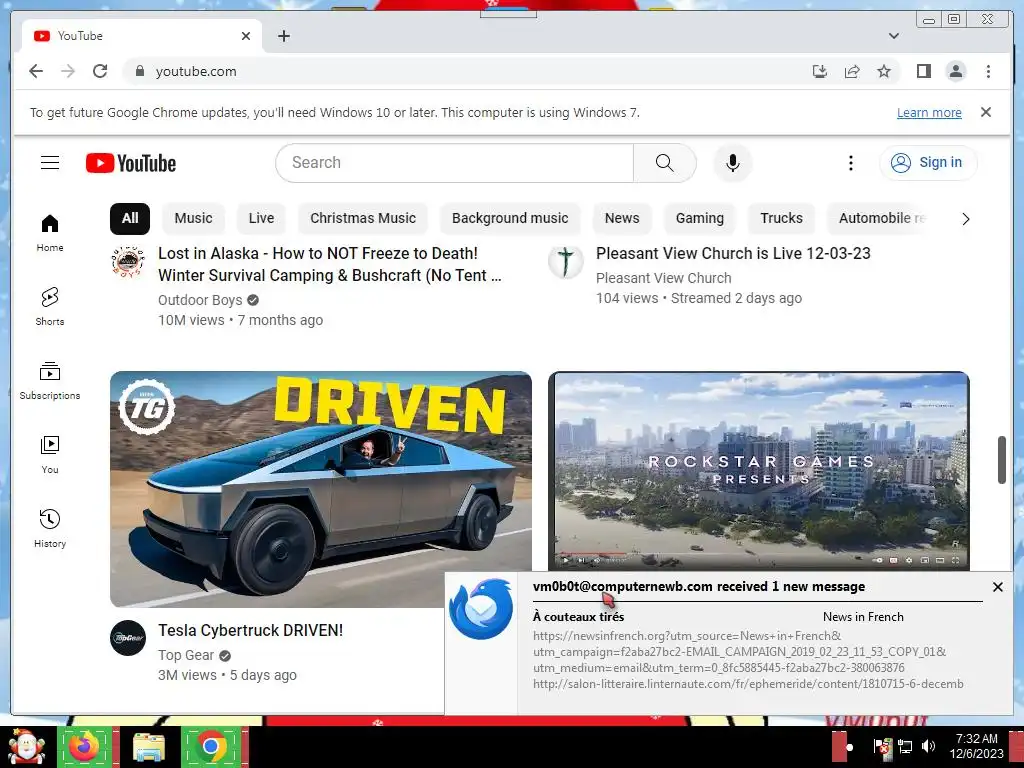The width and height of the screenshot is (1024, 768).
Task: Click the network tray icon
Action: 905,746
